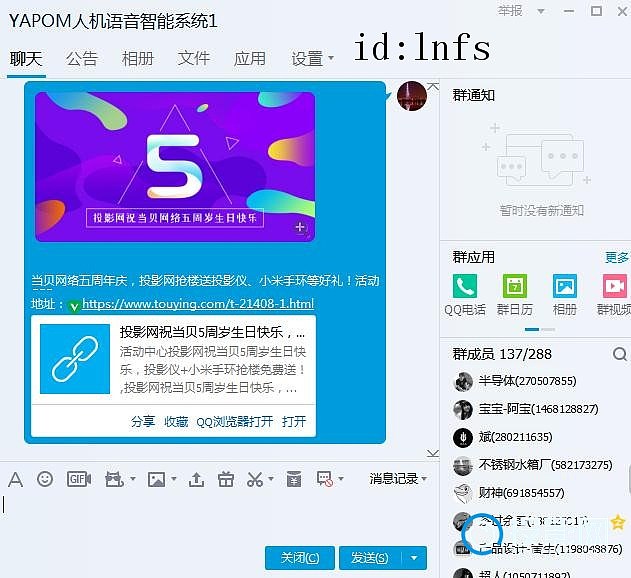
Task: Click the red envelope (¥) icon
Action: tap(294, 479)
